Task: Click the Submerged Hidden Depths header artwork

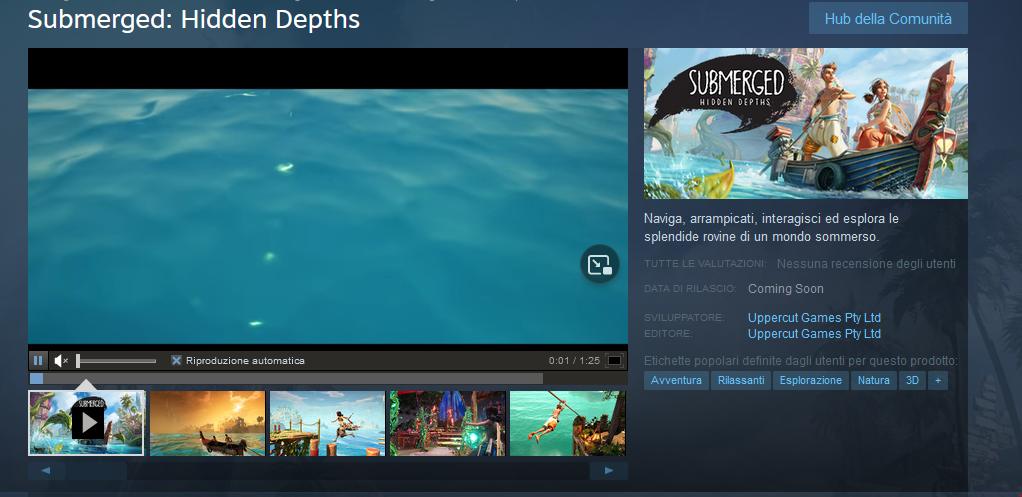Action: [x=806, y=124]
